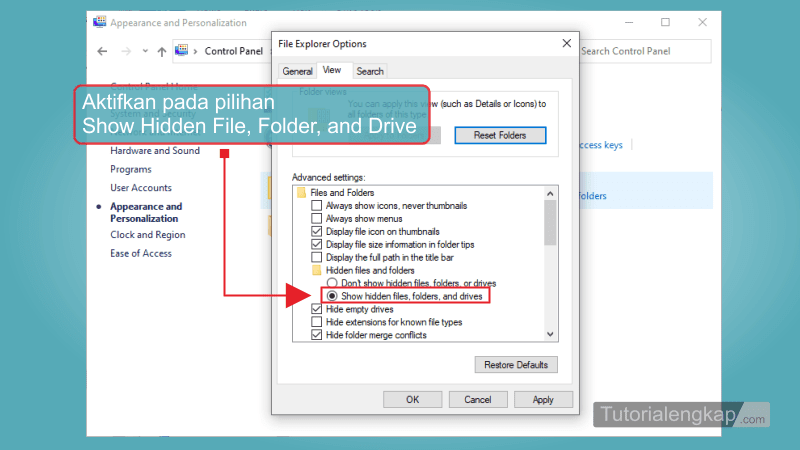800x450 pixels.
Task: Open User Accounts in the sidebar
Action: pyautogui.click(x=141, y=188)
